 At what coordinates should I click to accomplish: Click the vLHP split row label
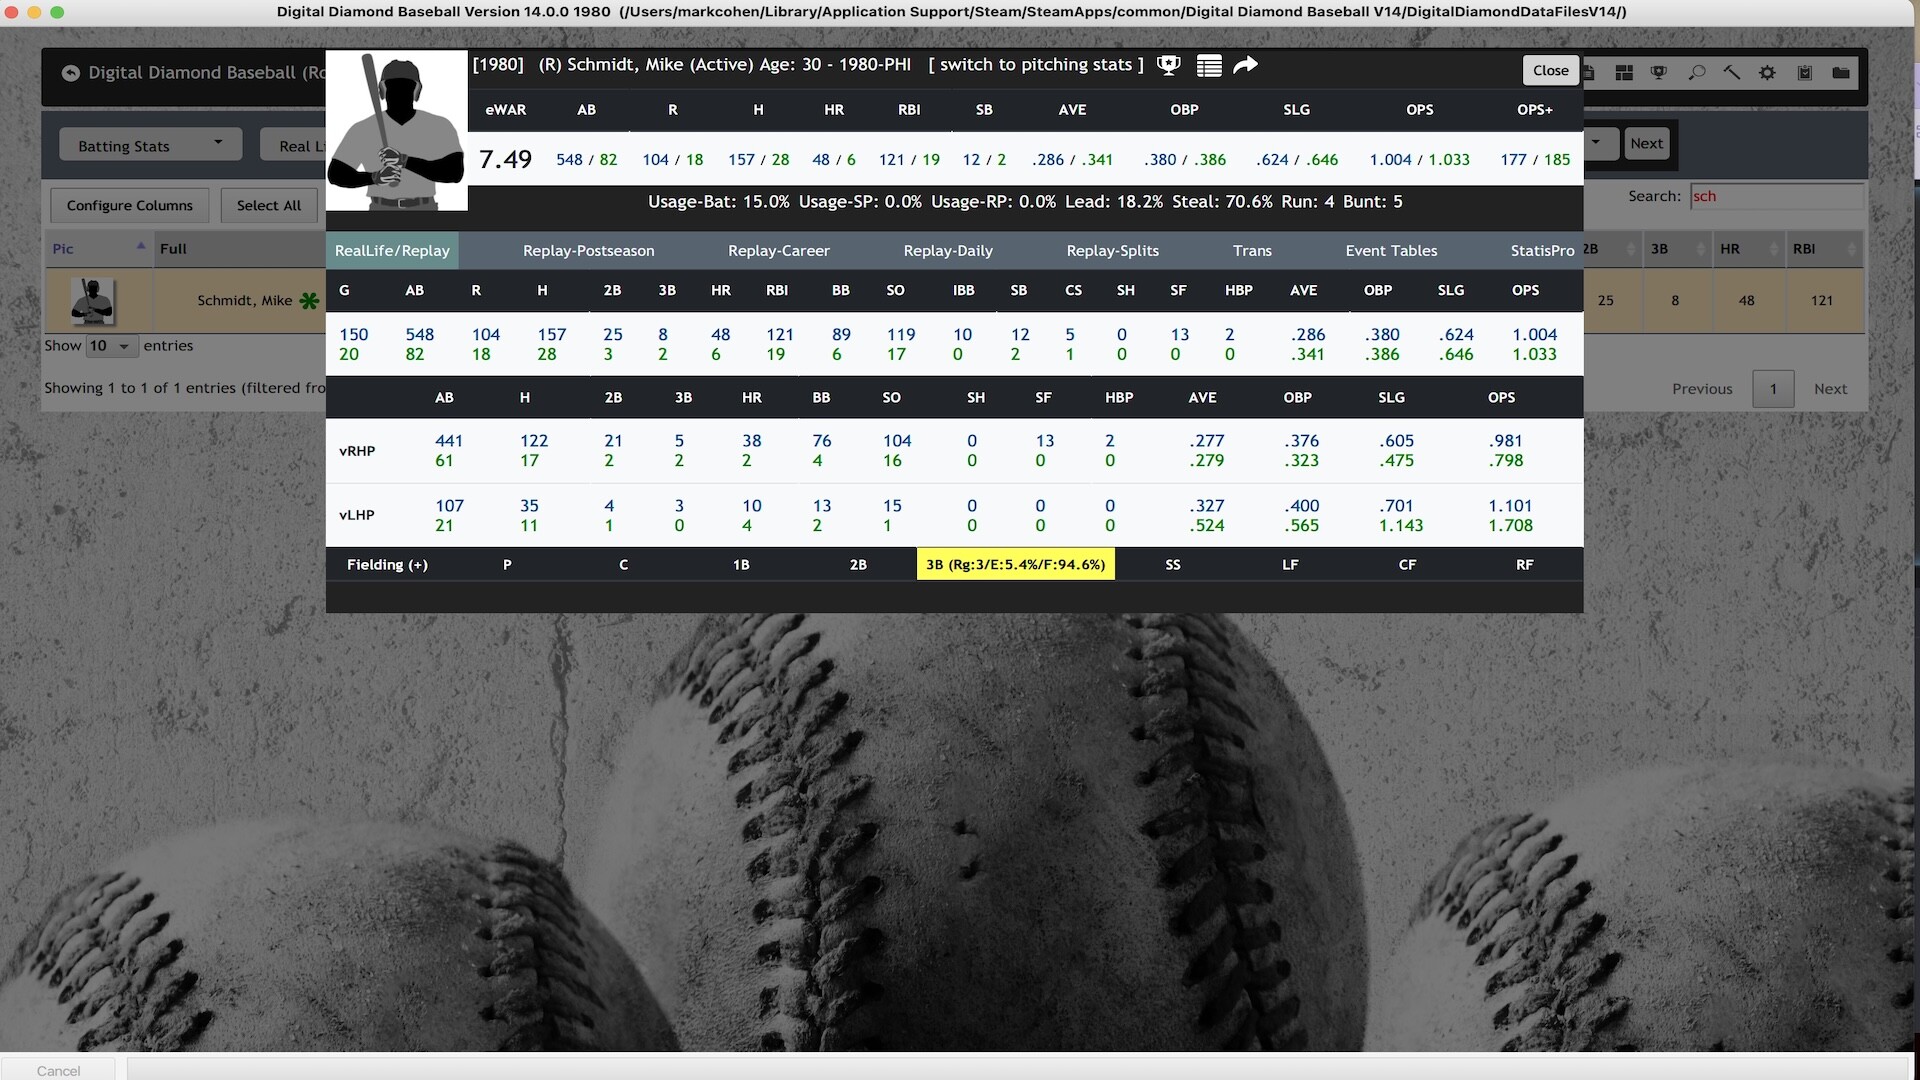[x=357, y=516]
